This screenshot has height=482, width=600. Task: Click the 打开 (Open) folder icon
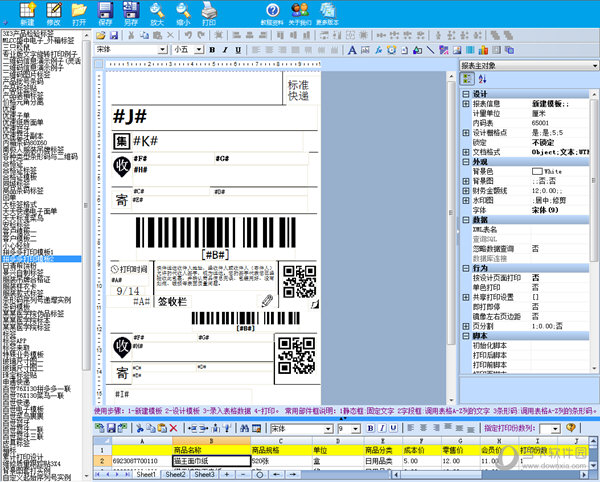pyautogui.click(x=79, y=12)
